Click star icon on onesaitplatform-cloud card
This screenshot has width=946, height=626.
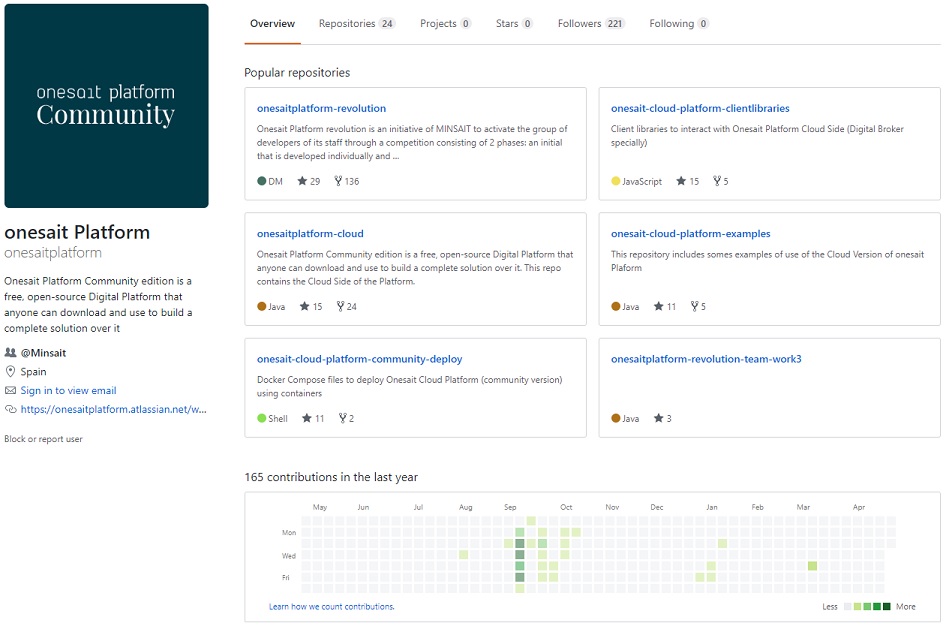pos(305,306)
